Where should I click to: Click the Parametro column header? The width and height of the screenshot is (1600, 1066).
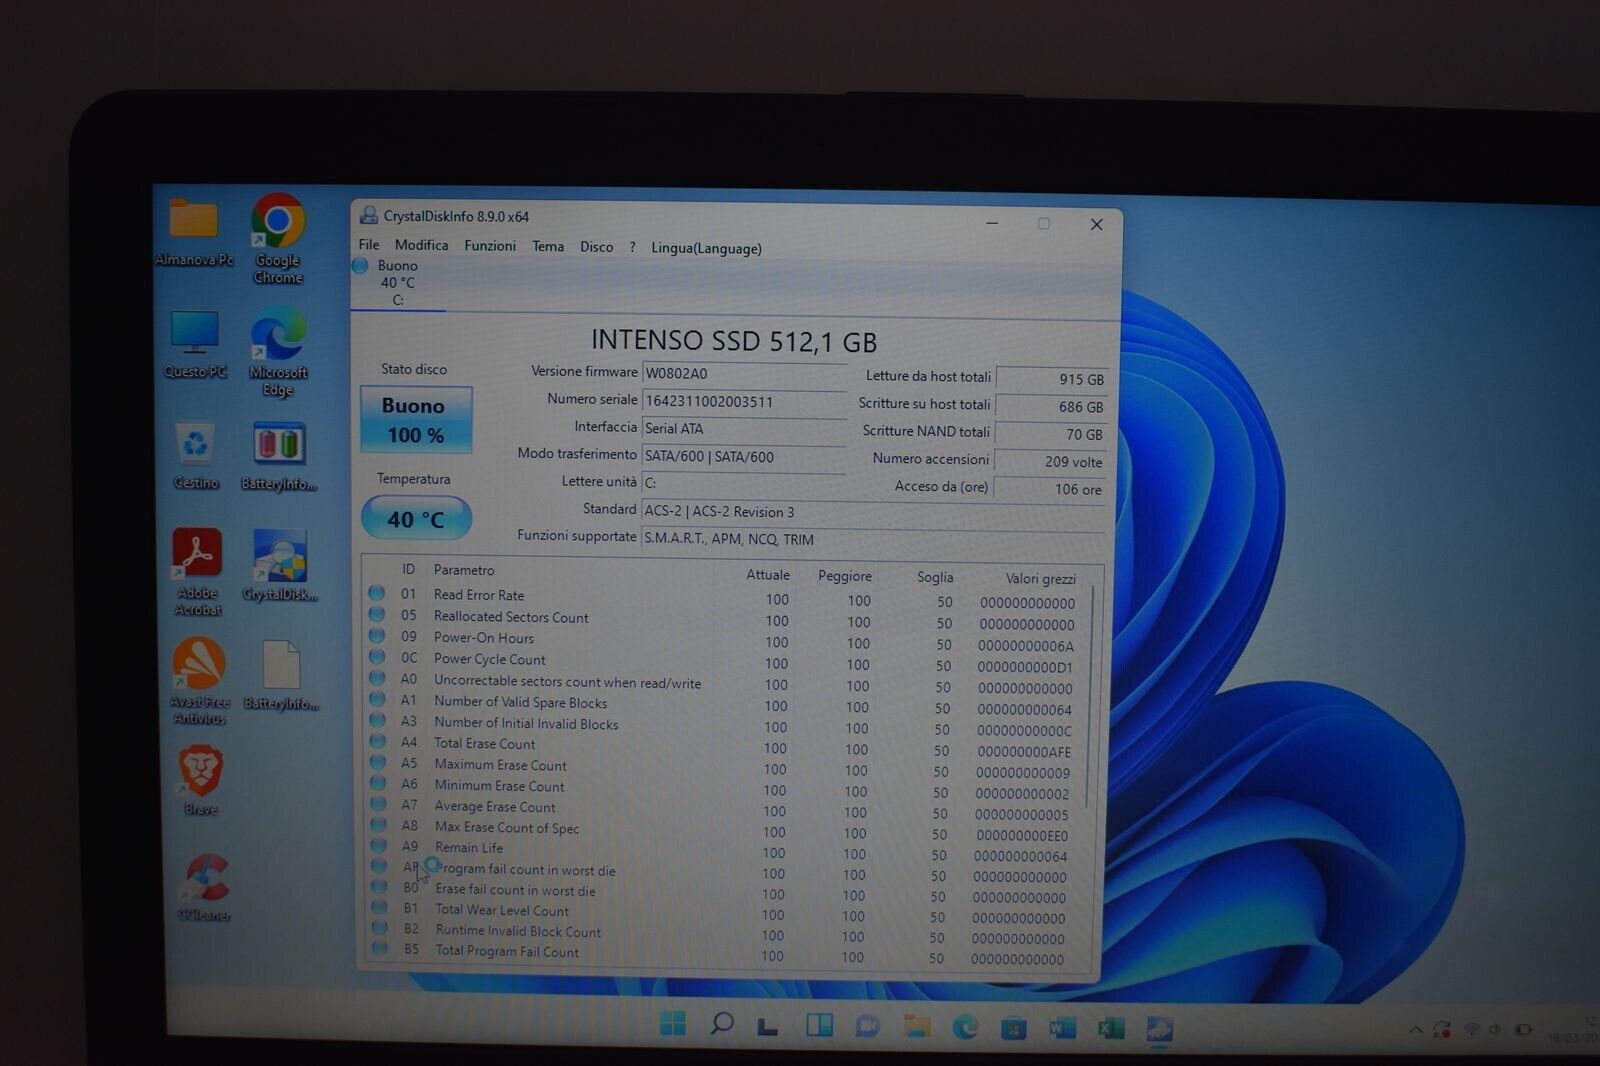[464, 570]
